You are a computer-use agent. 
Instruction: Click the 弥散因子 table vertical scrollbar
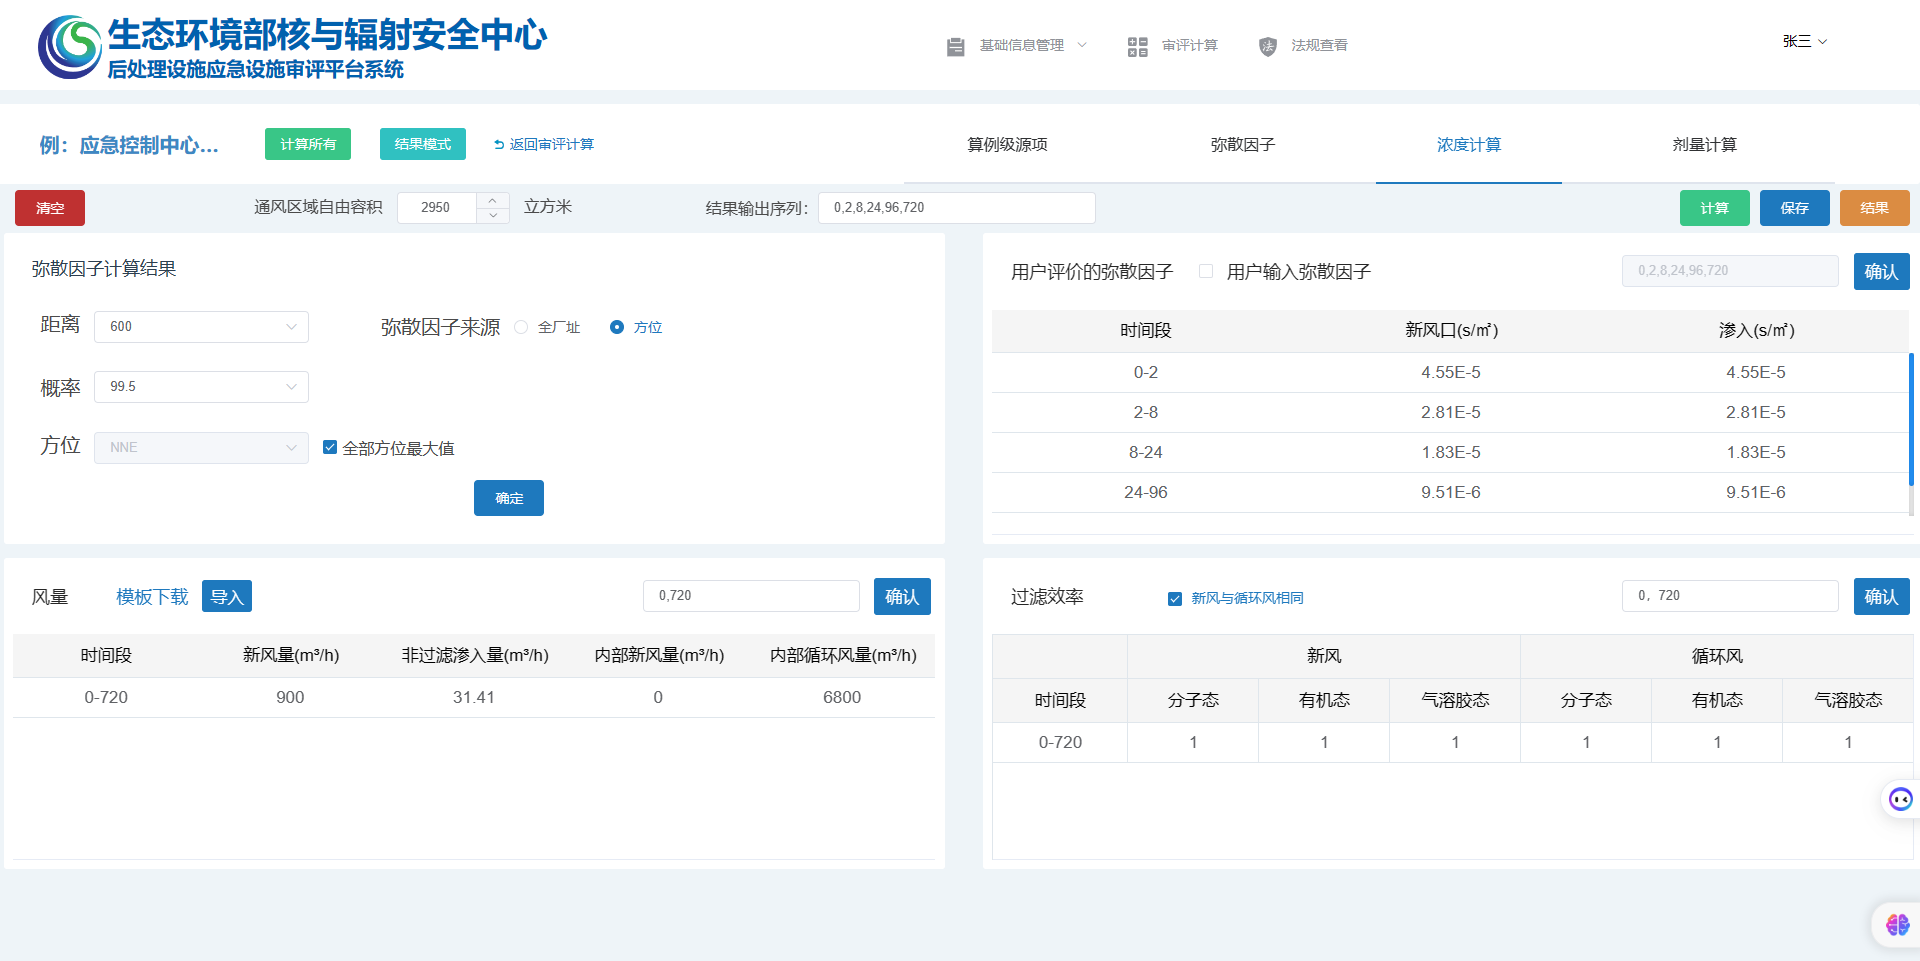[x=1911, y=420]
